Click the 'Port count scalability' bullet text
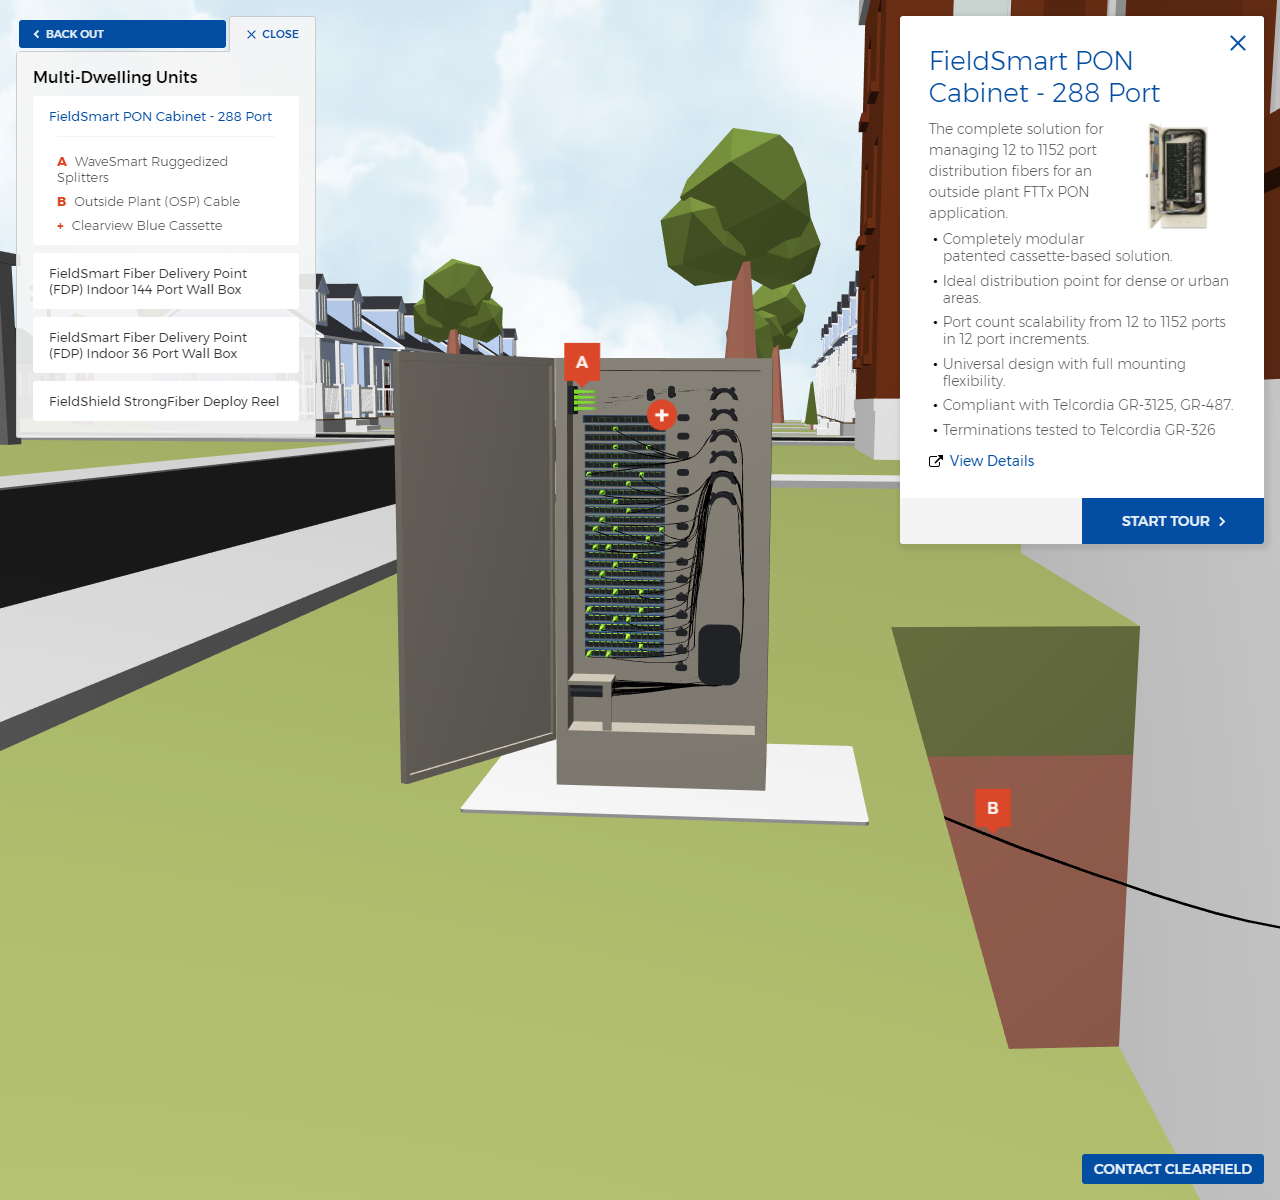Screen dimensions: 1280x1200 point(1084,330)
